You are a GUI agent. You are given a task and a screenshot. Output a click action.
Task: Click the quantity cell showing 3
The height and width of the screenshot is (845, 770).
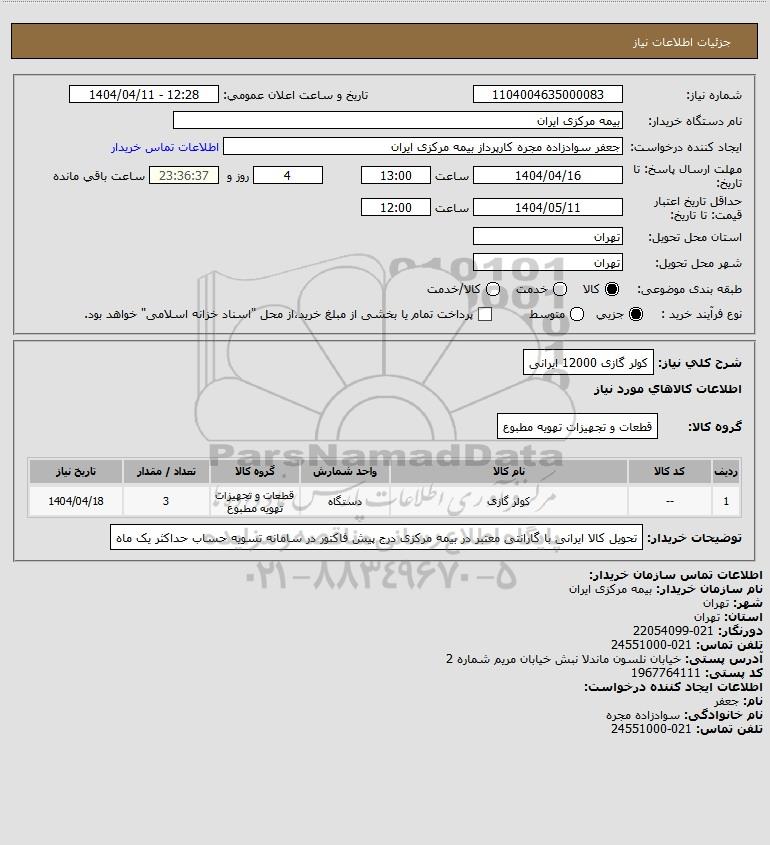pos(166,501)
